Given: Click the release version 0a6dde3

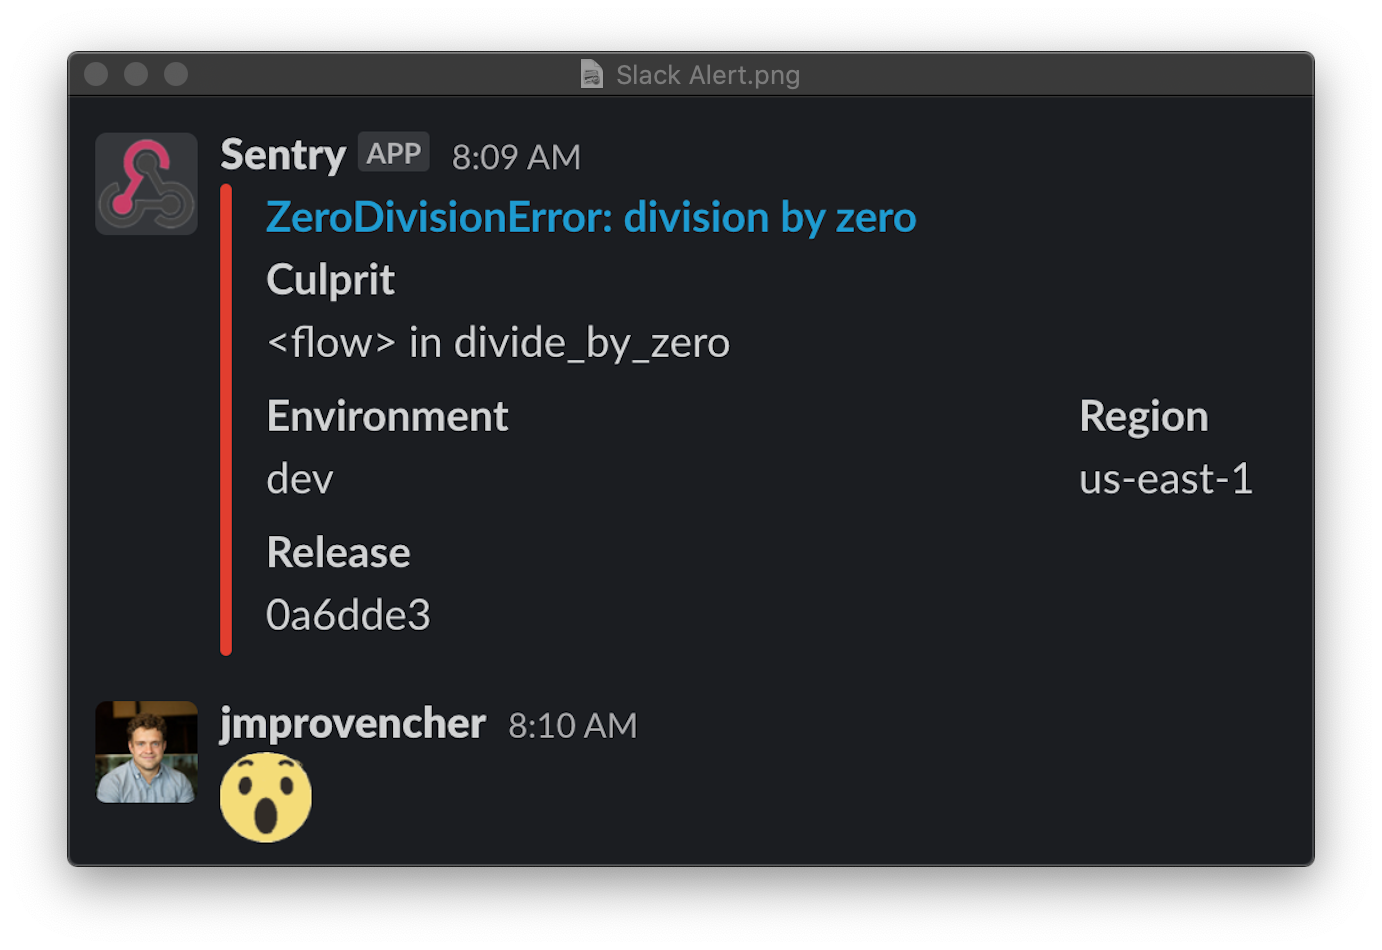Looking at the screenshot, I should tap(347, 615).
